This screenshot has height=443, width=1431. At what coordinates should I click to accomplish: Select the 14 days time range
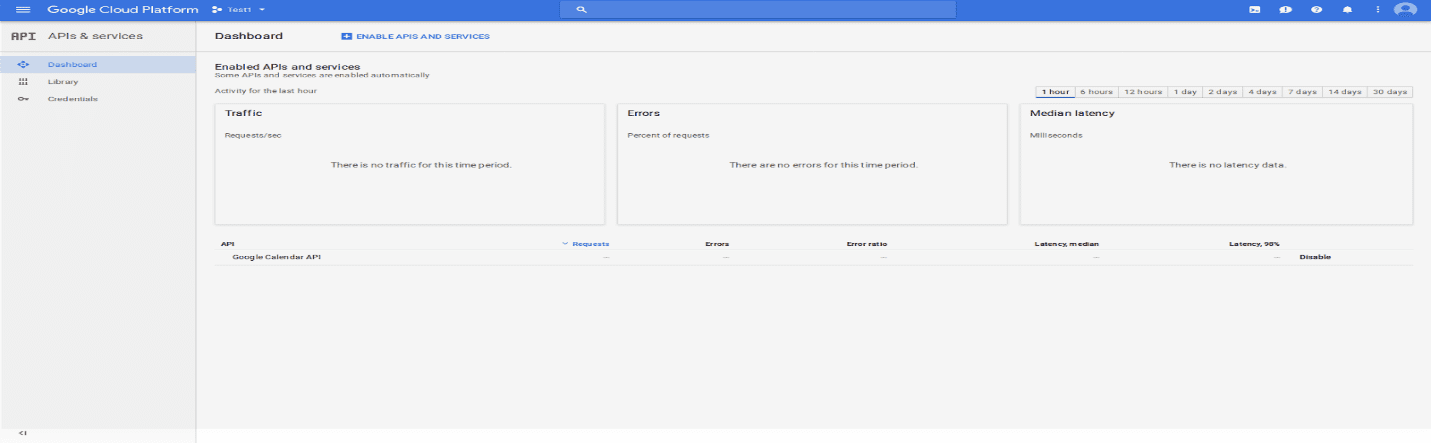pos(1344,91)
